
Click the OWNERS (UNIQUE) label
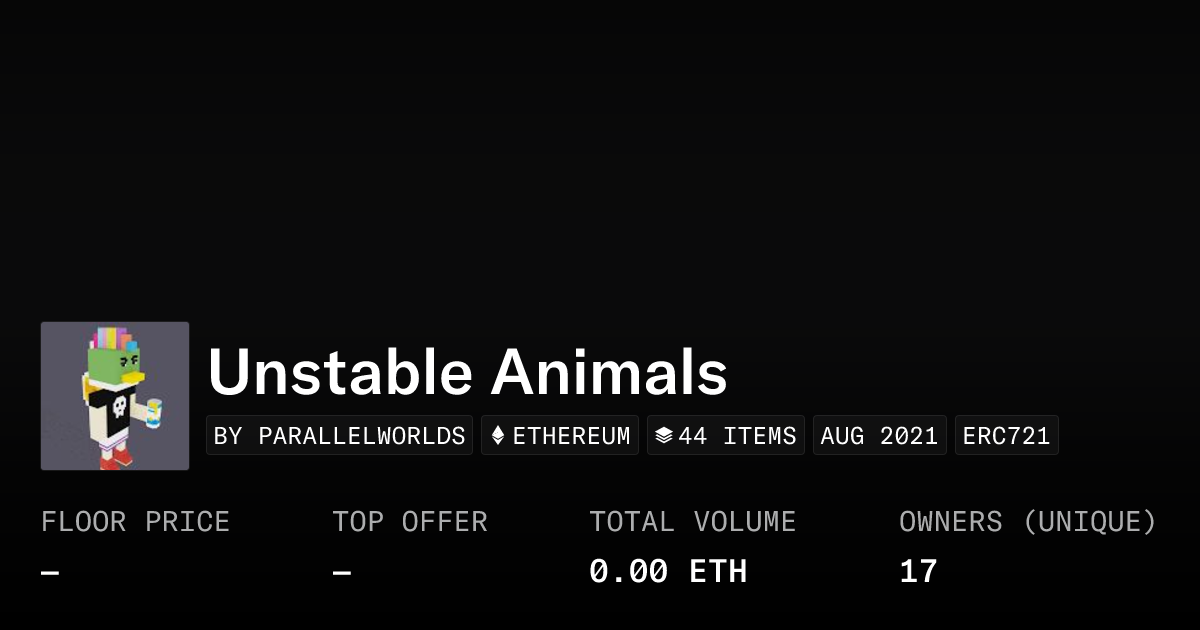(x=1027, y=522)
